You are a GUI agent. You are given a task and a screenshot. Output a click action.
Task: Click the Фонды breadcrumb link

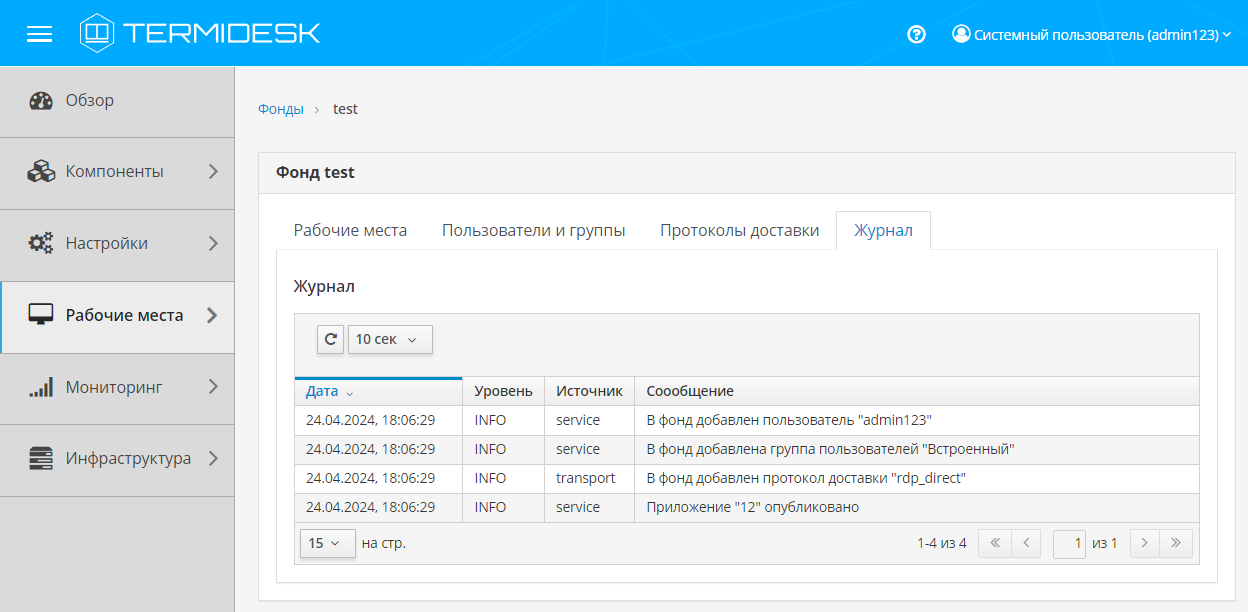280,109
